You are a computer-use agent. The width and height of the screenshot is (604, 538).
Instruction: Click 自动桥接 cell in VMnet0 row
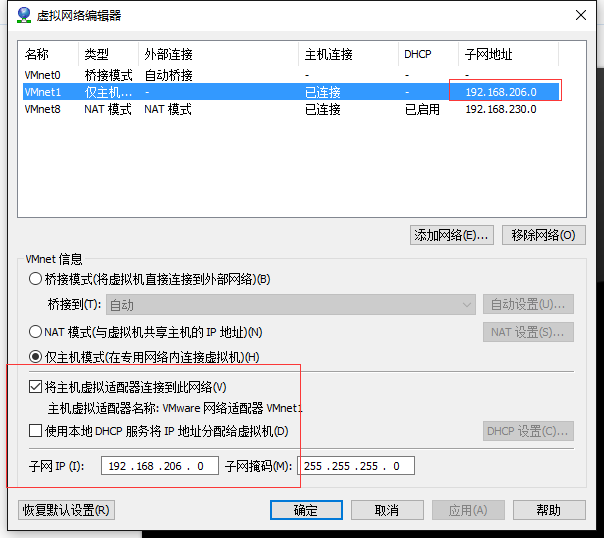tap(168, 75)
